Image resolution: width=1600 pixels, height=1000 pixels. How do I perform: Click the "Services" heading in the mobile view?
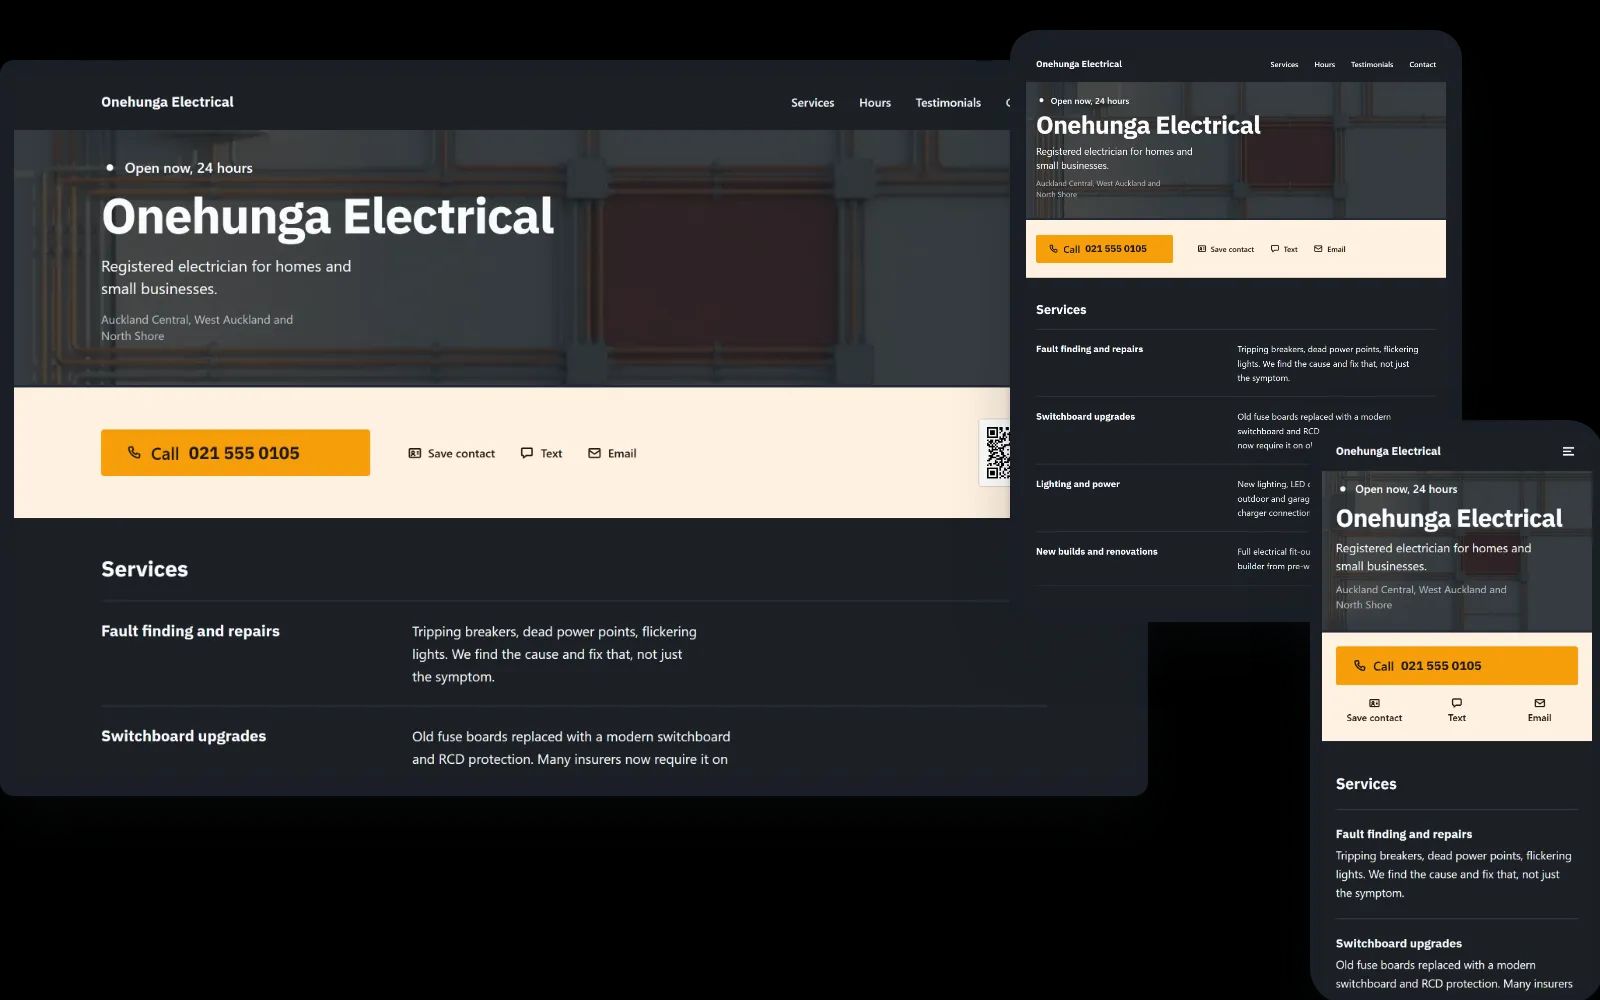[1366, 784]
